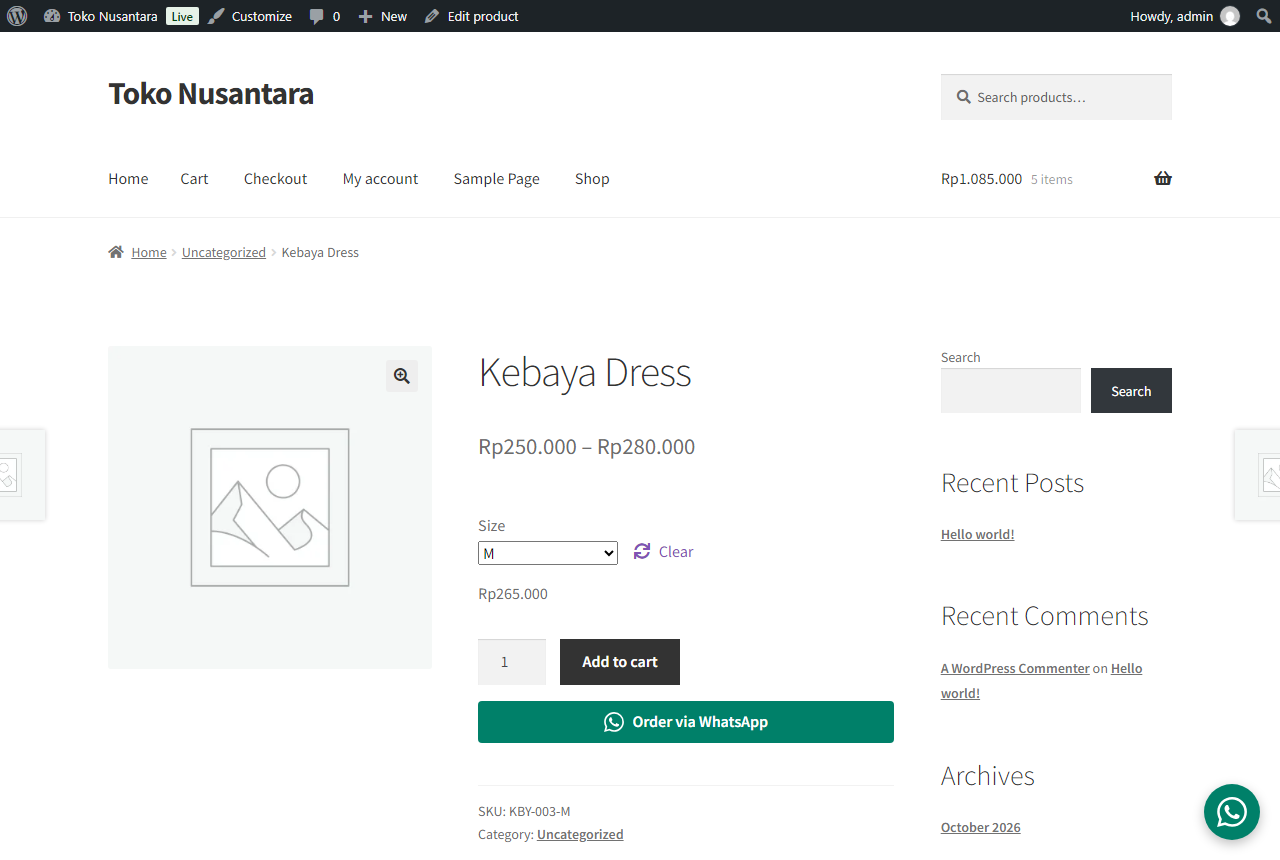This screenshot has width=1280, height=860.
Task: Click the Toko Nusantara site title
Action: point(211,93)
